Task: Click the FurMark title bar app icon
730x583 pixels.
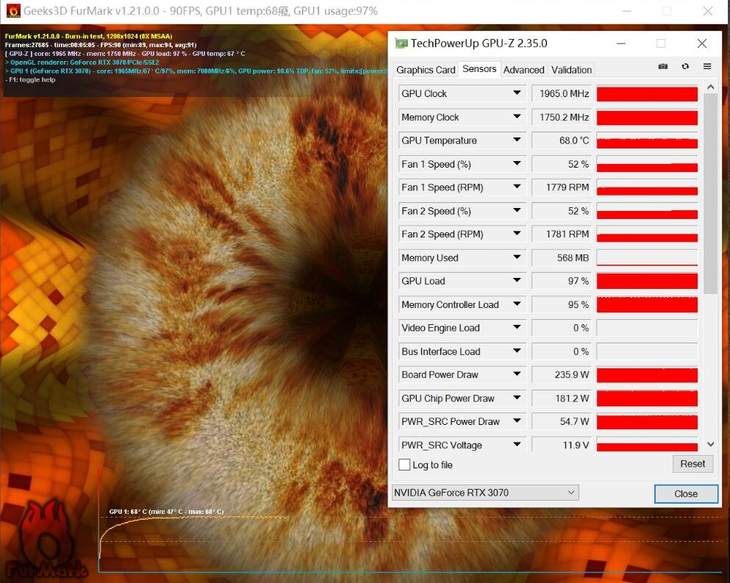Action: 11,10
